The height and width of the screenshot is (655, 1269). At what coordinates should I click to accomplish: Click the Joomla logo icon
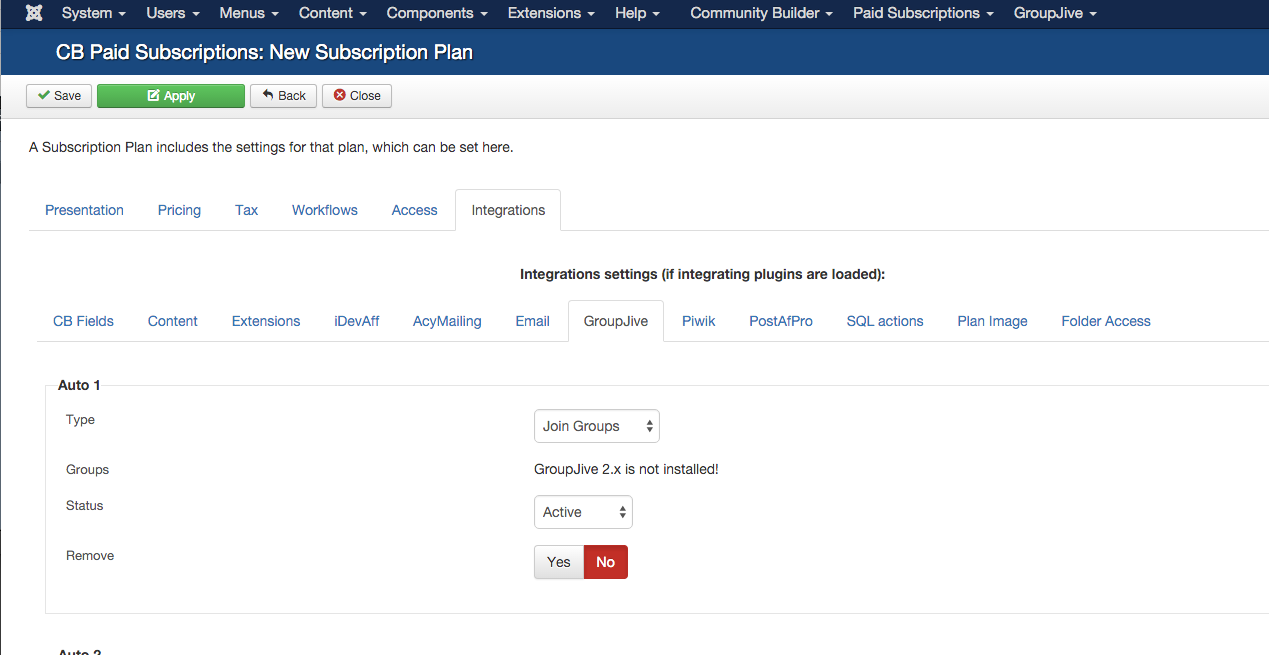(x=33, y=13)
